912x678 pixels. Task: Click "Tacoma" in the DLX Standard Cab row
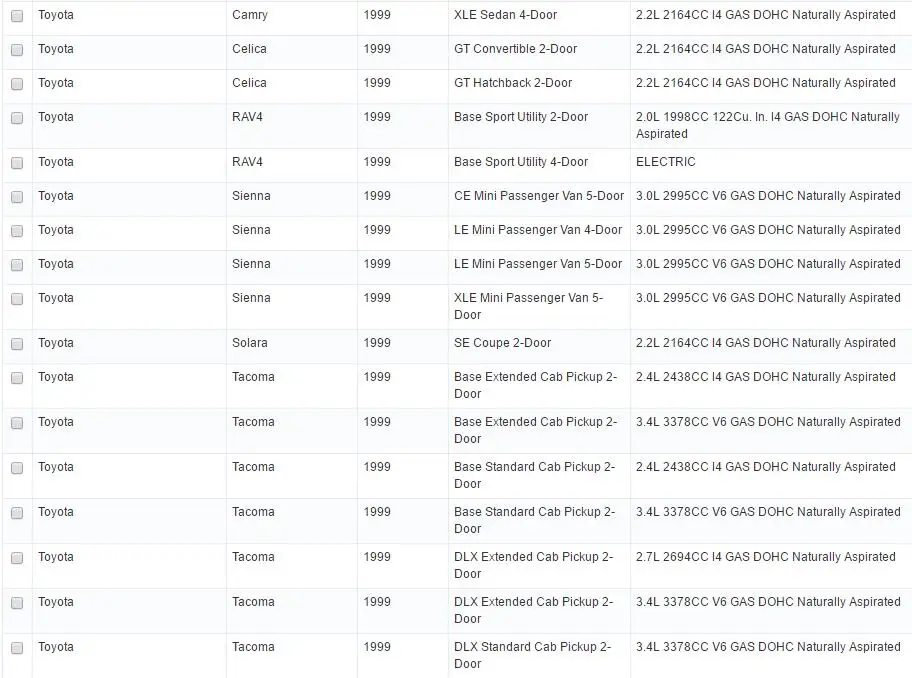click(x=253, y=647)
